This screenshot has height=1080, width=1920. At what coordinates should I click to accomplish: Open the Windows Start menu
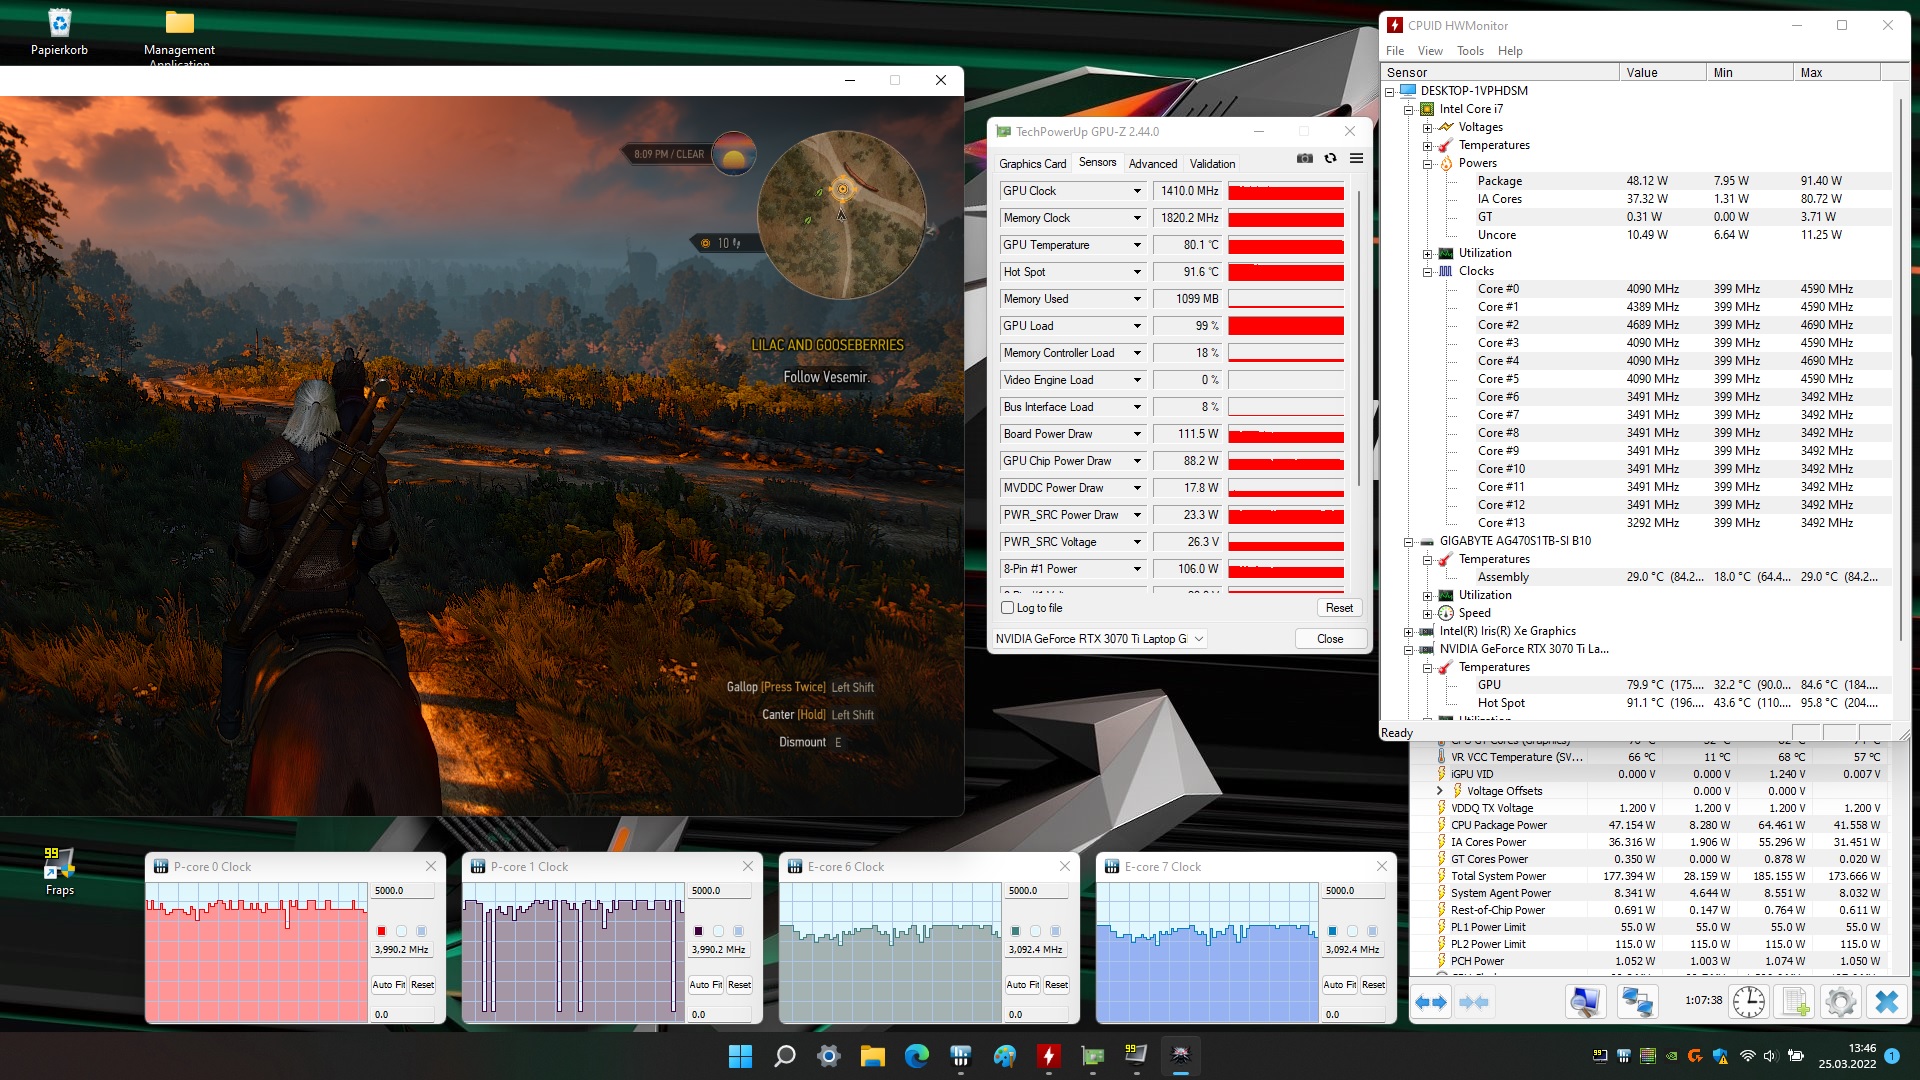[740, 1055]
